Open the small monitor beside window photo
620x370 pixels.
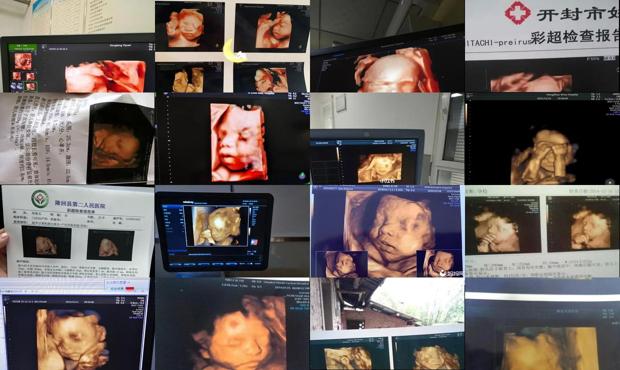pyautogui.click(x=387, y=139)
